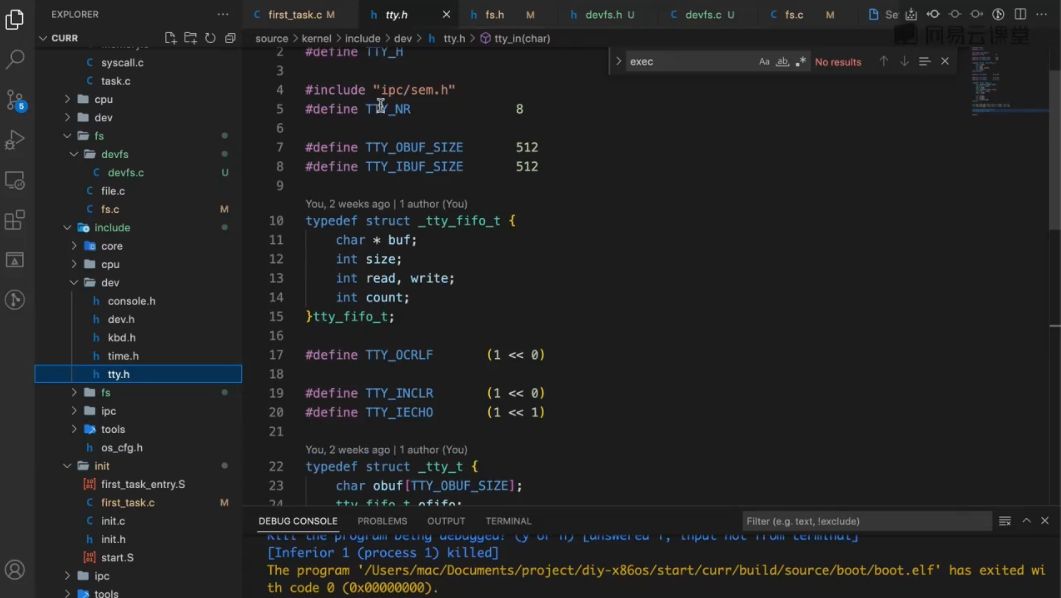The height and width of the screenshot is (598, 1061).
Task: Switch to the first_task.c editor tab
Action: pos(294,15)
